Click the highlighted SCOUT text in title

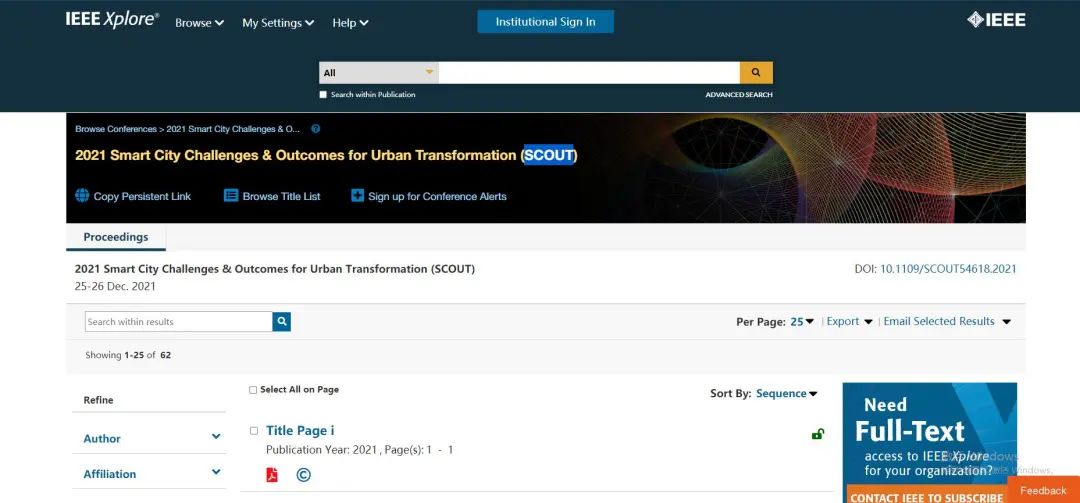click(549, 155)
